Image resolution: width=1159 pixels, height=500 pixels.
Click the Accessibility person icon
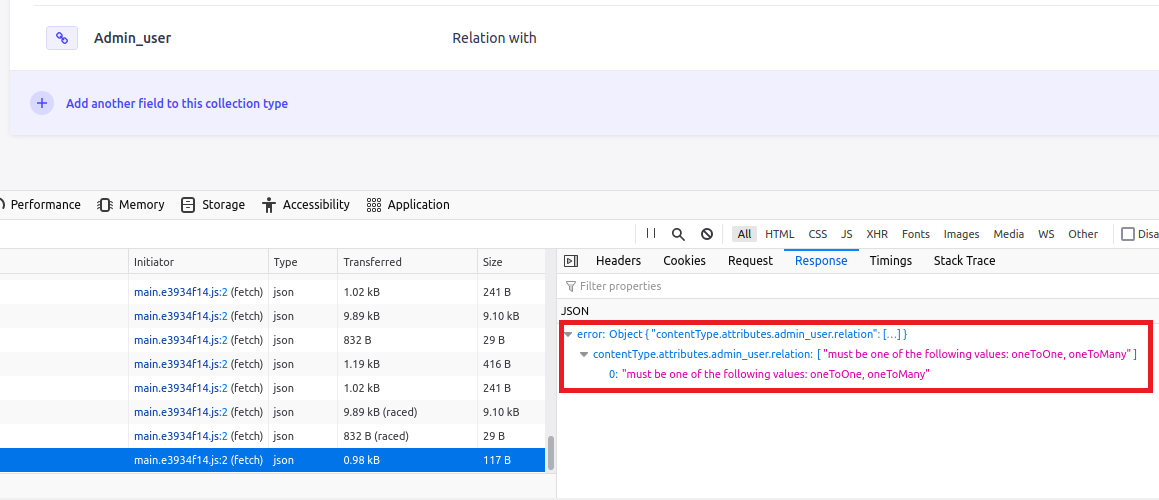click(x=268, y=205)
